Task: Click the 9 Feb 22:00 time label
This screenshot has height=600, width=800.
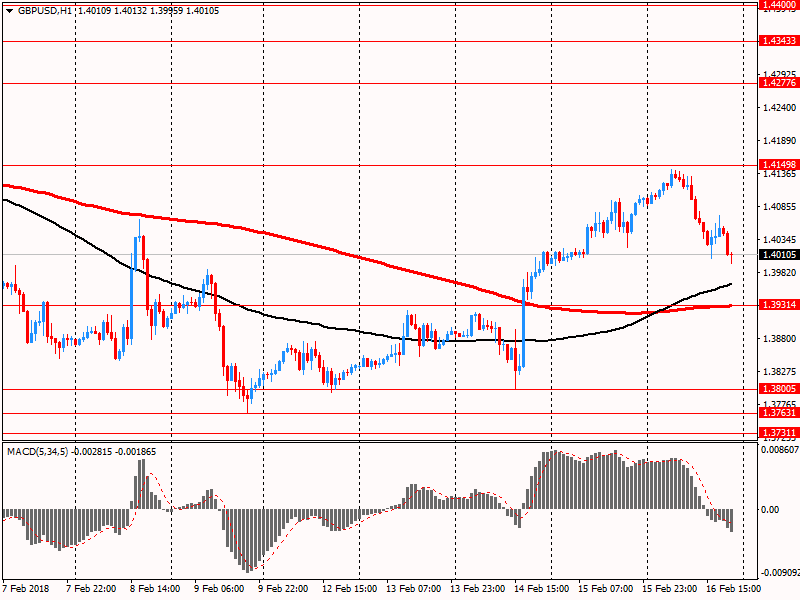Action: pos(283,589)
